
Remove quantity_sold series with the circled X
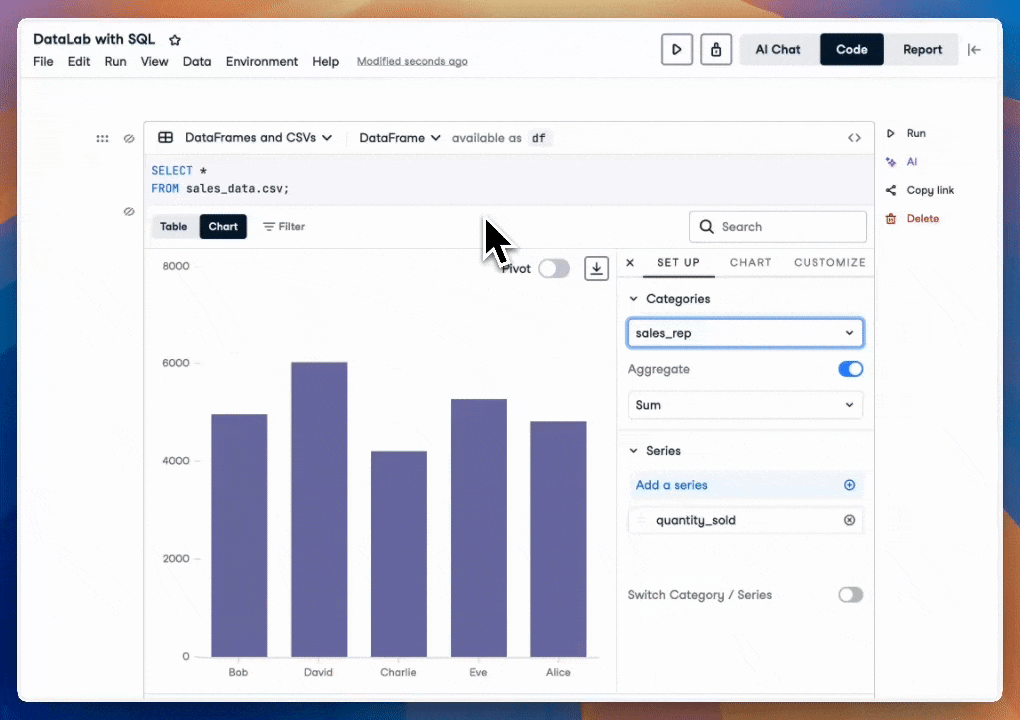[849, 520]
